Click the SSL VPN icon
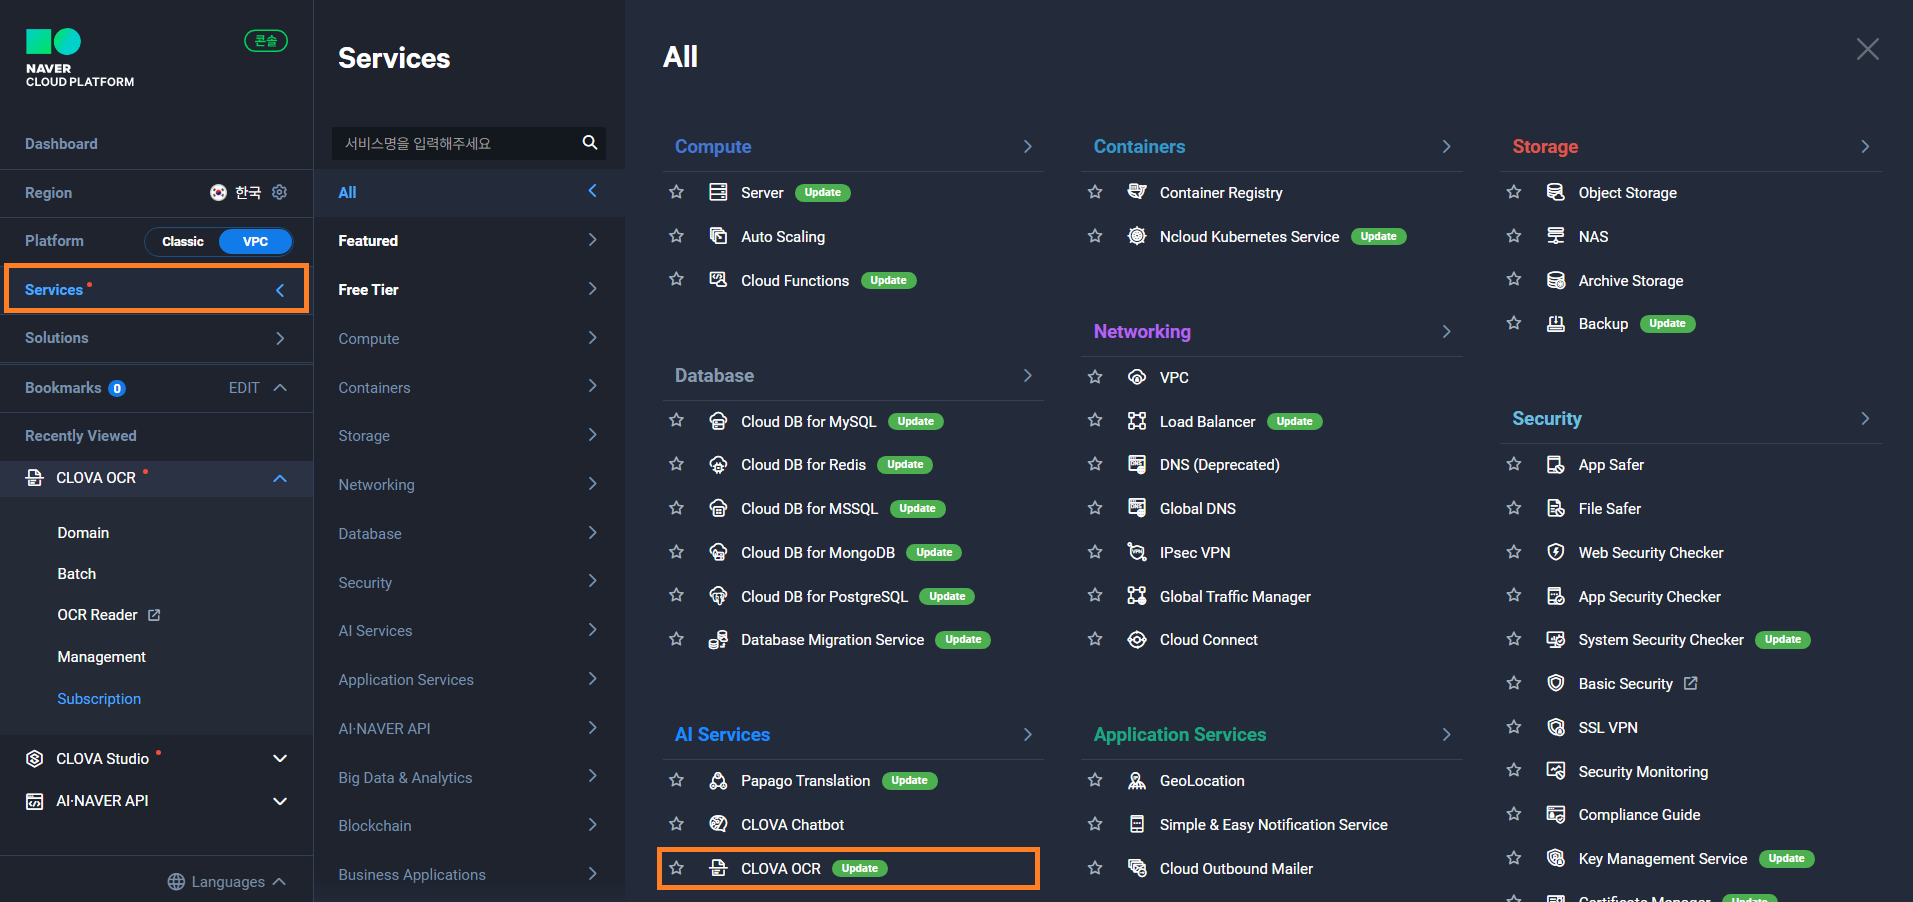This screenshot has height=902, width=1913. pyautogui.click(x=1556, y=727)
